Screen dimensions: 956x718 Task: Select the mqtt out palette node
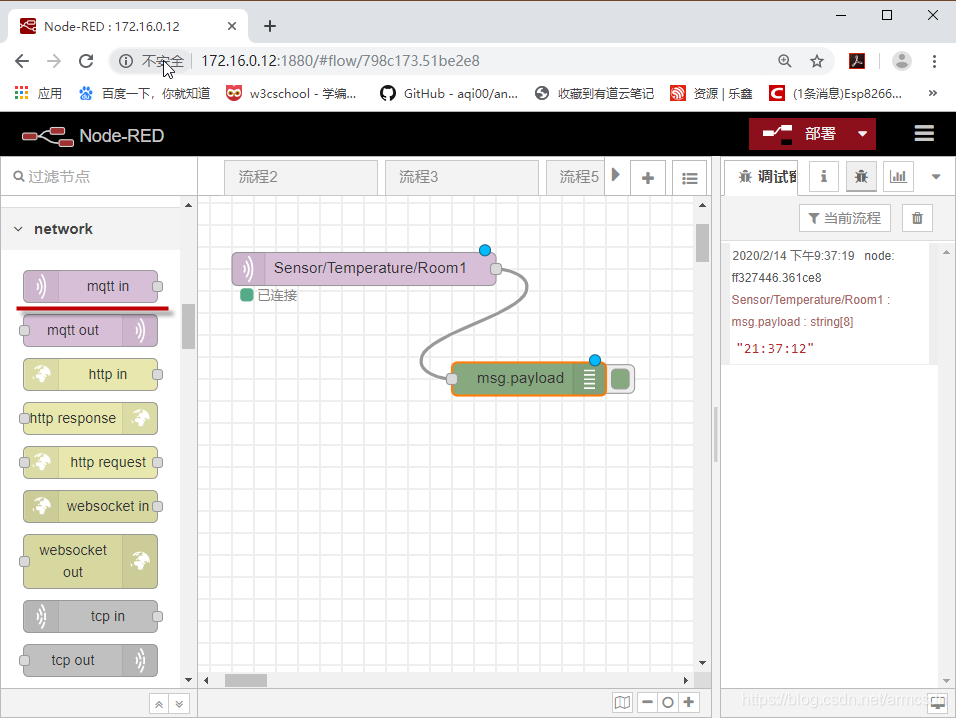tap(90, 330)
